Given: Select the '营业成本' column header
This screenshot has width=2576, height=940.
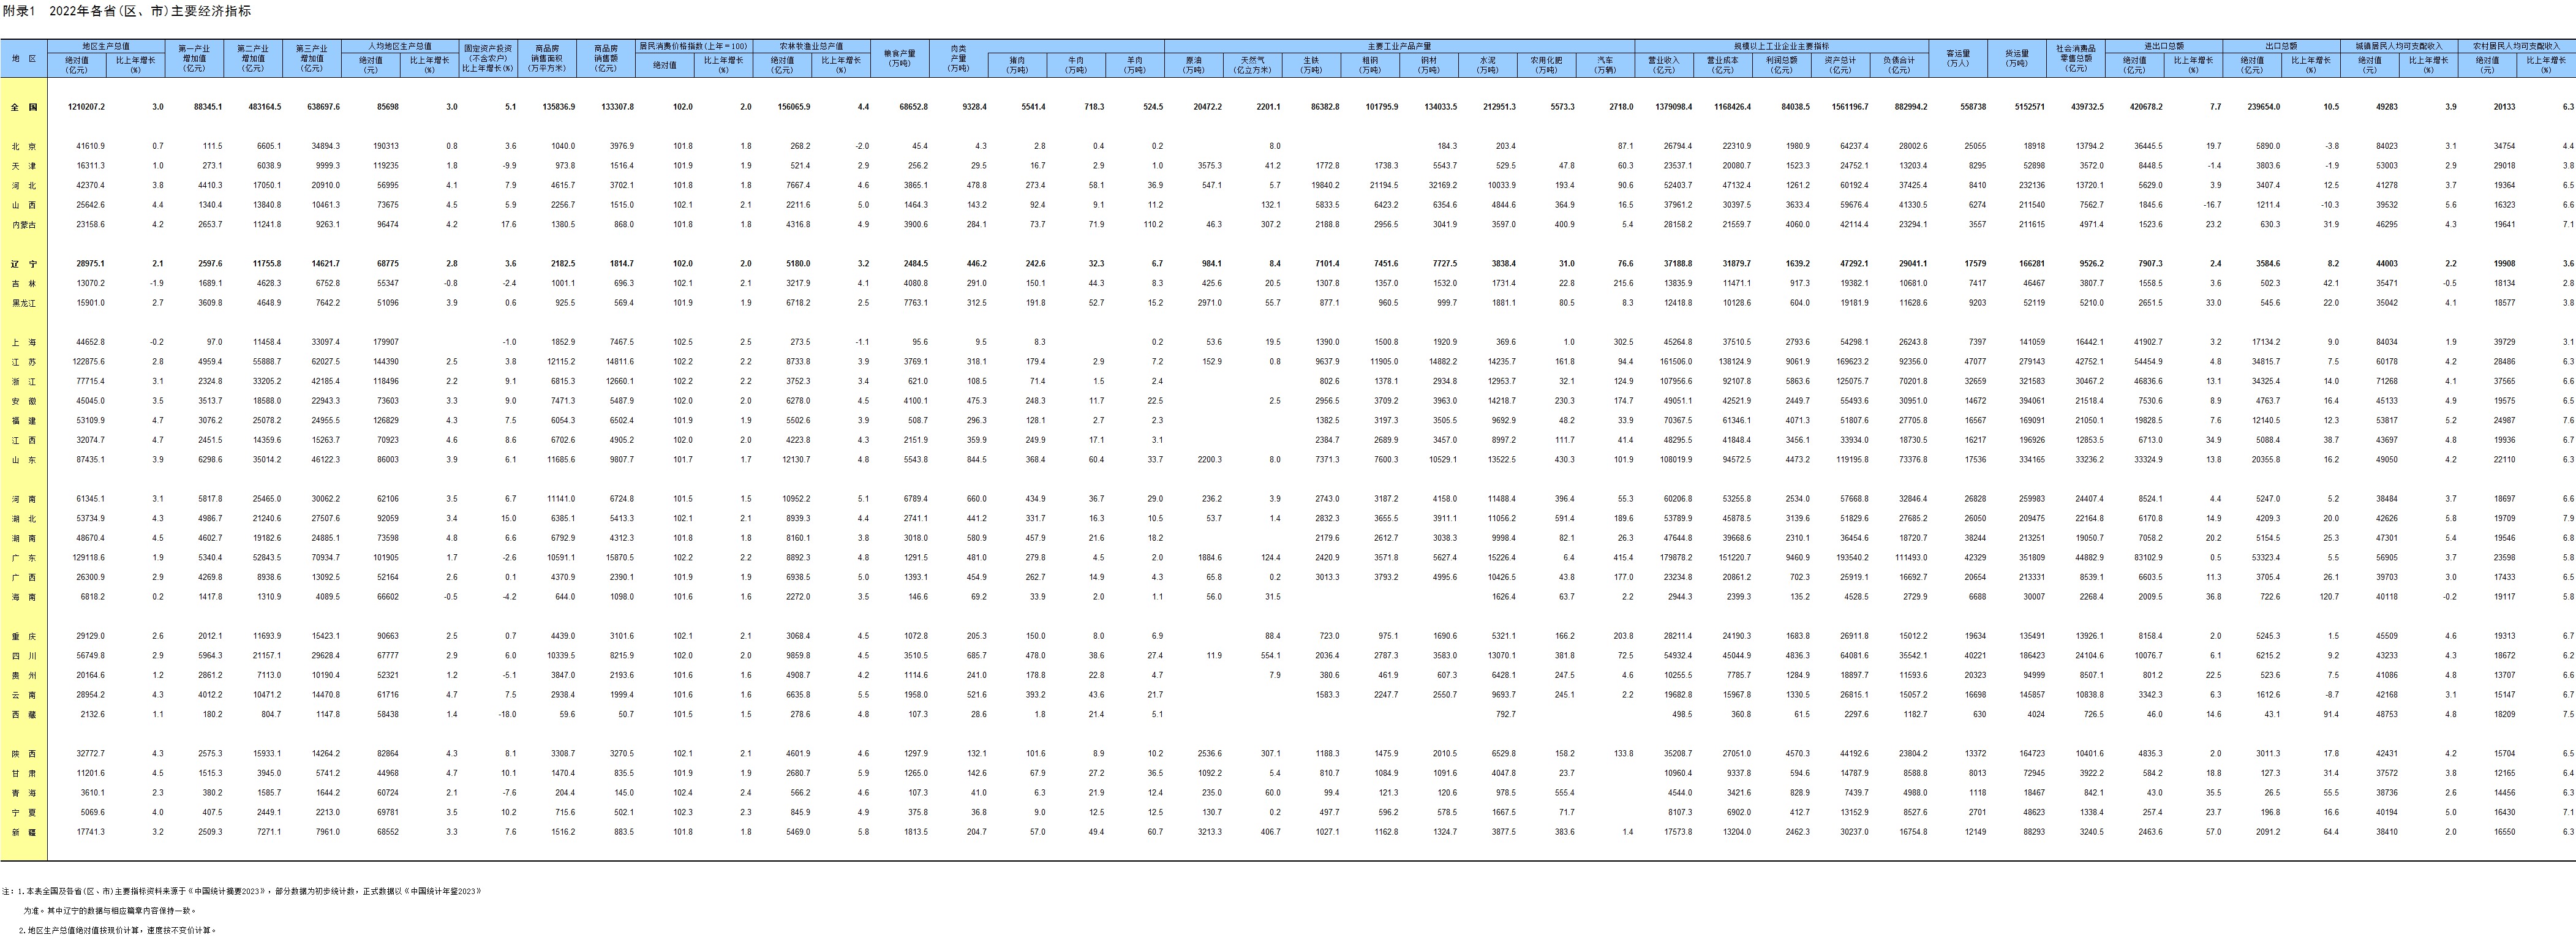Looking at the screenshot, I should [1723, 65].
